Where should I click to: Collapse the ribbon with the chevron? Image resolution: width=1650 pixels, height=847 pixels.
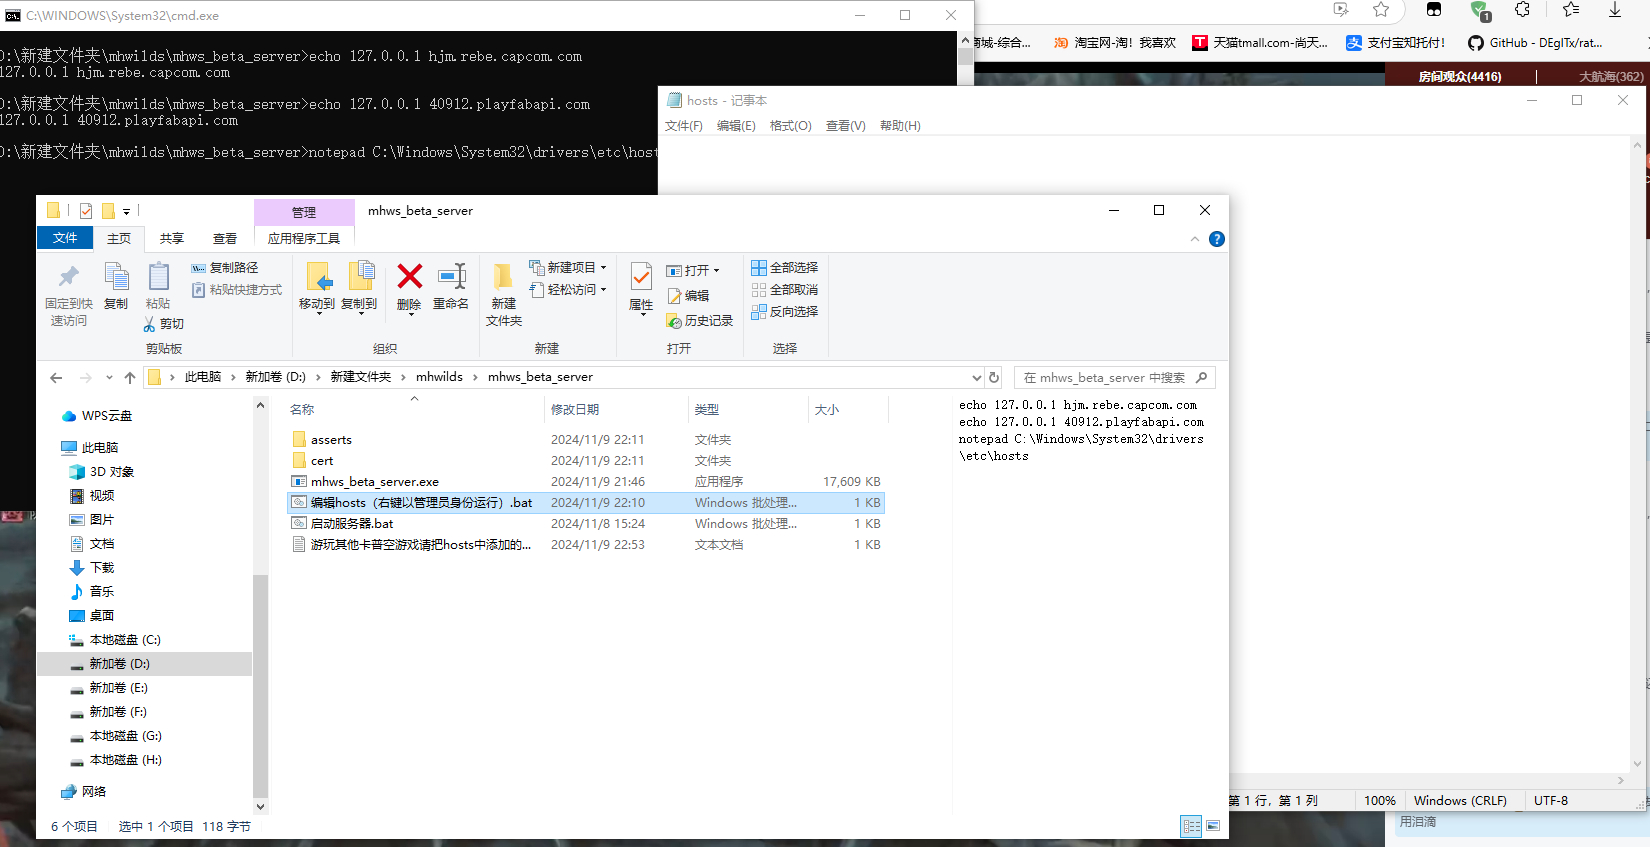tap(1195, 239)
